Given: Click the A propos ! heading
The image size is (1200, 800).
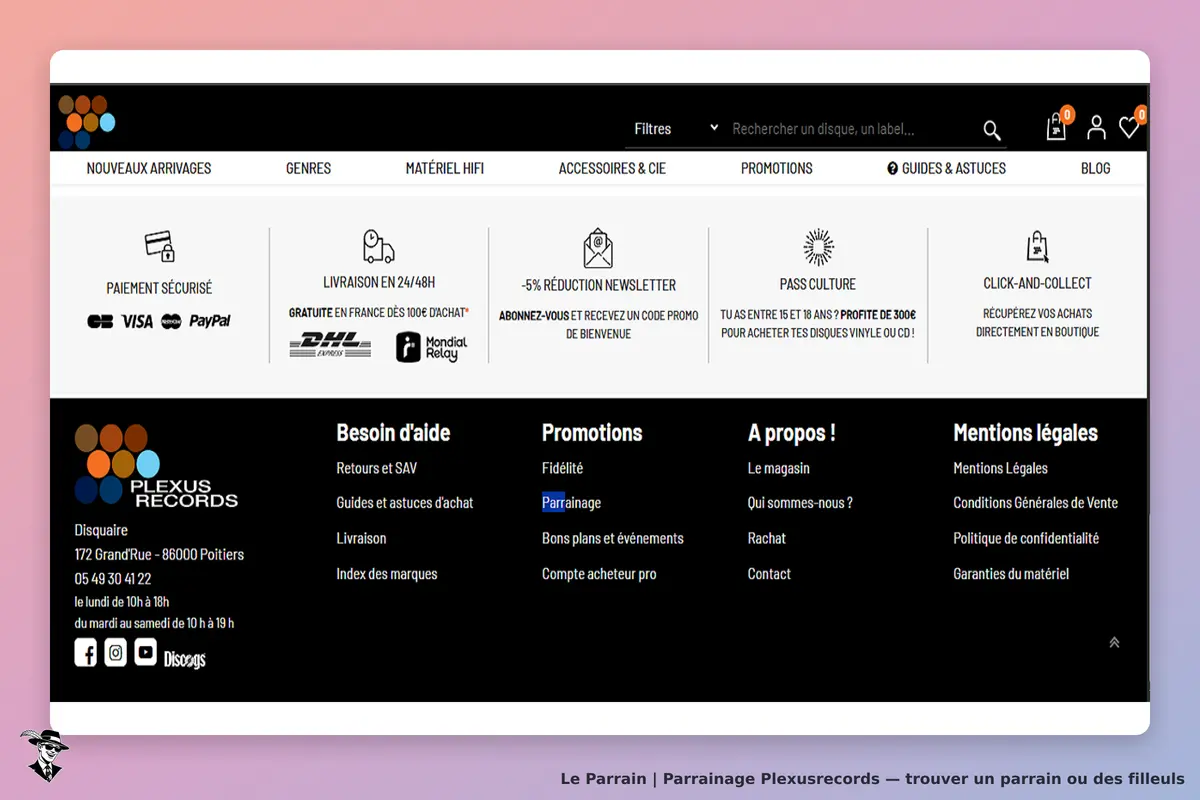Looking at the screenshot, I should click(792, 433).
